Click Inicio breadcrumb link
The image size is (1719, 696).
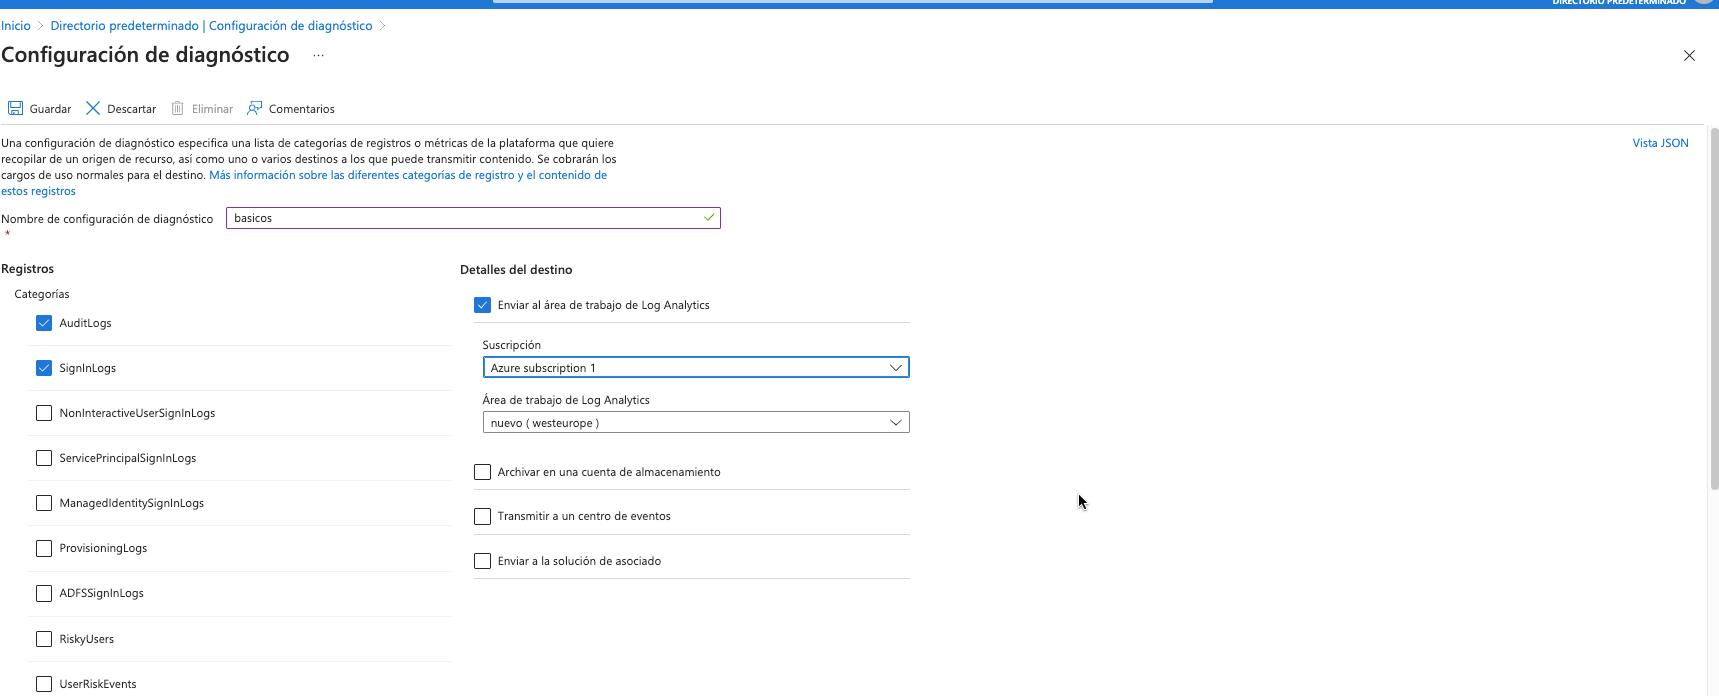[16, 26]
